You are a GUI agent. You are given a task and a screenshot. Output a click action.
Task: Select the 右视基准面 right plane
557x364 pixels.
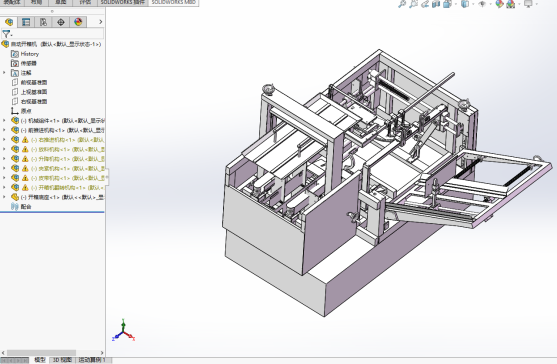click(x=29, y=102)
